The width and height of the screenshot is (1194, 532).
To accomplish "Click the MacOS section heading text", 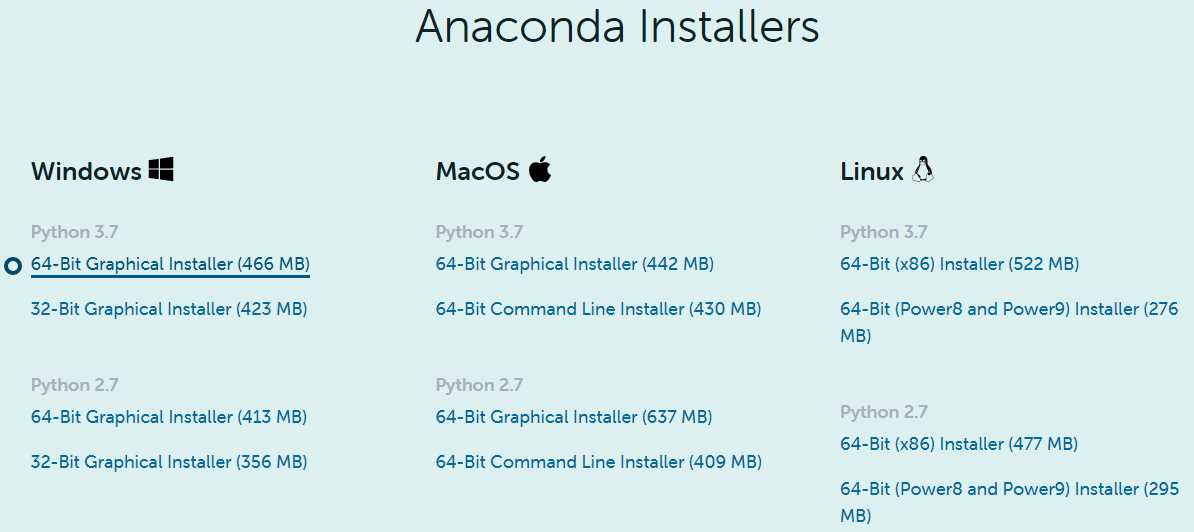I will 477,171.
